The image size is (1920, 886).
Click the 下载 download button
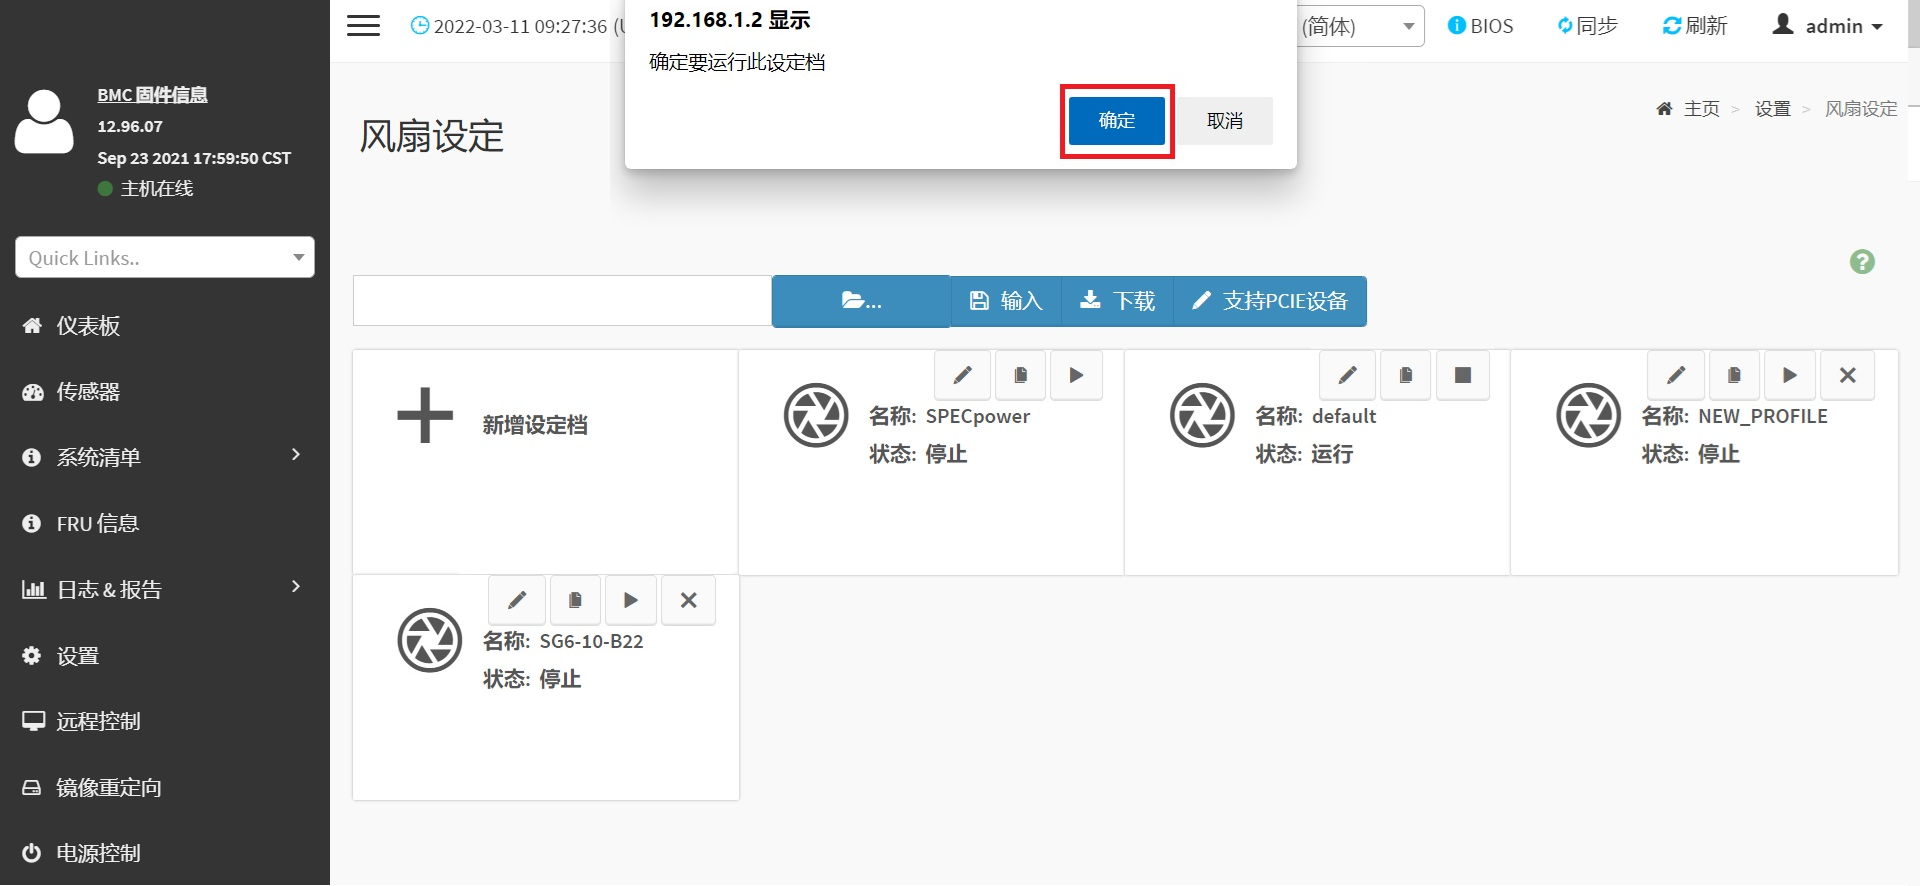(x=1117, y=301)
